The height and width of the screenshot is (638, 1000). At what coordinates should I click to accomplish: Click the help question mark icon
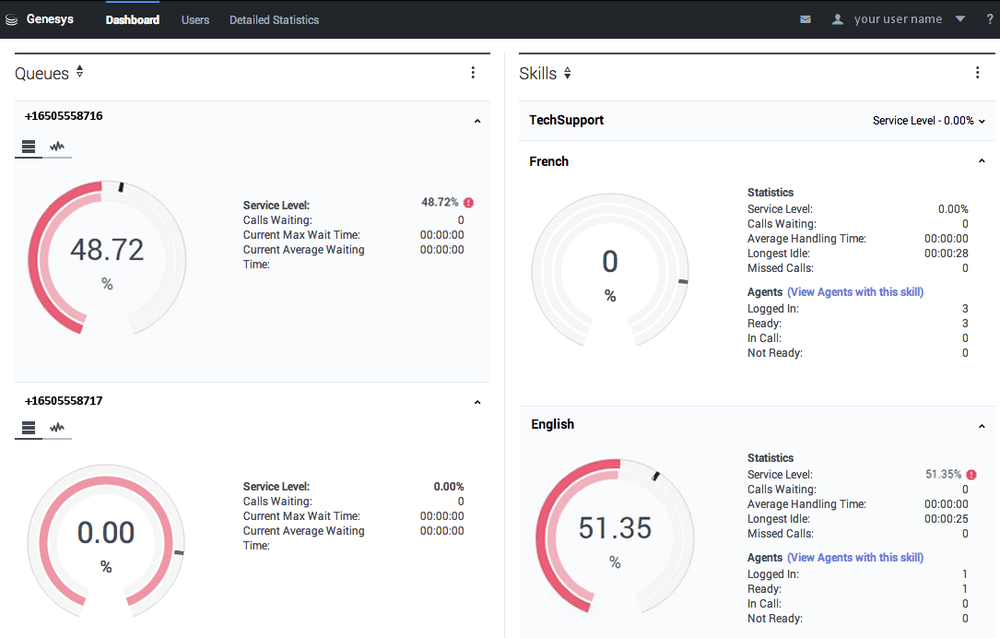pos(989,19)
